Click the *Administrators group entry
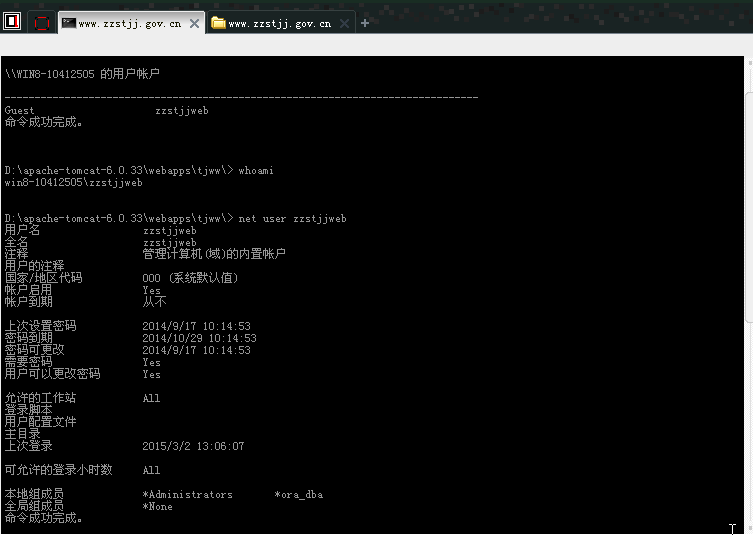Screen dimensions: 753x535 coord(188,494)
